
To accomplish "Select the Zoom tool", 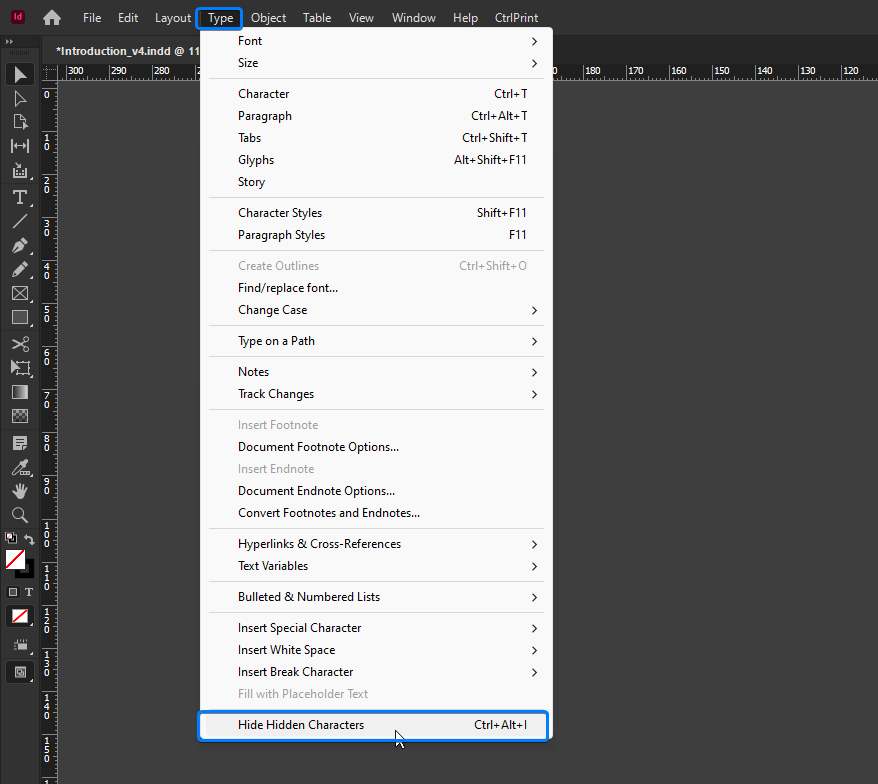I will point(20,515).
